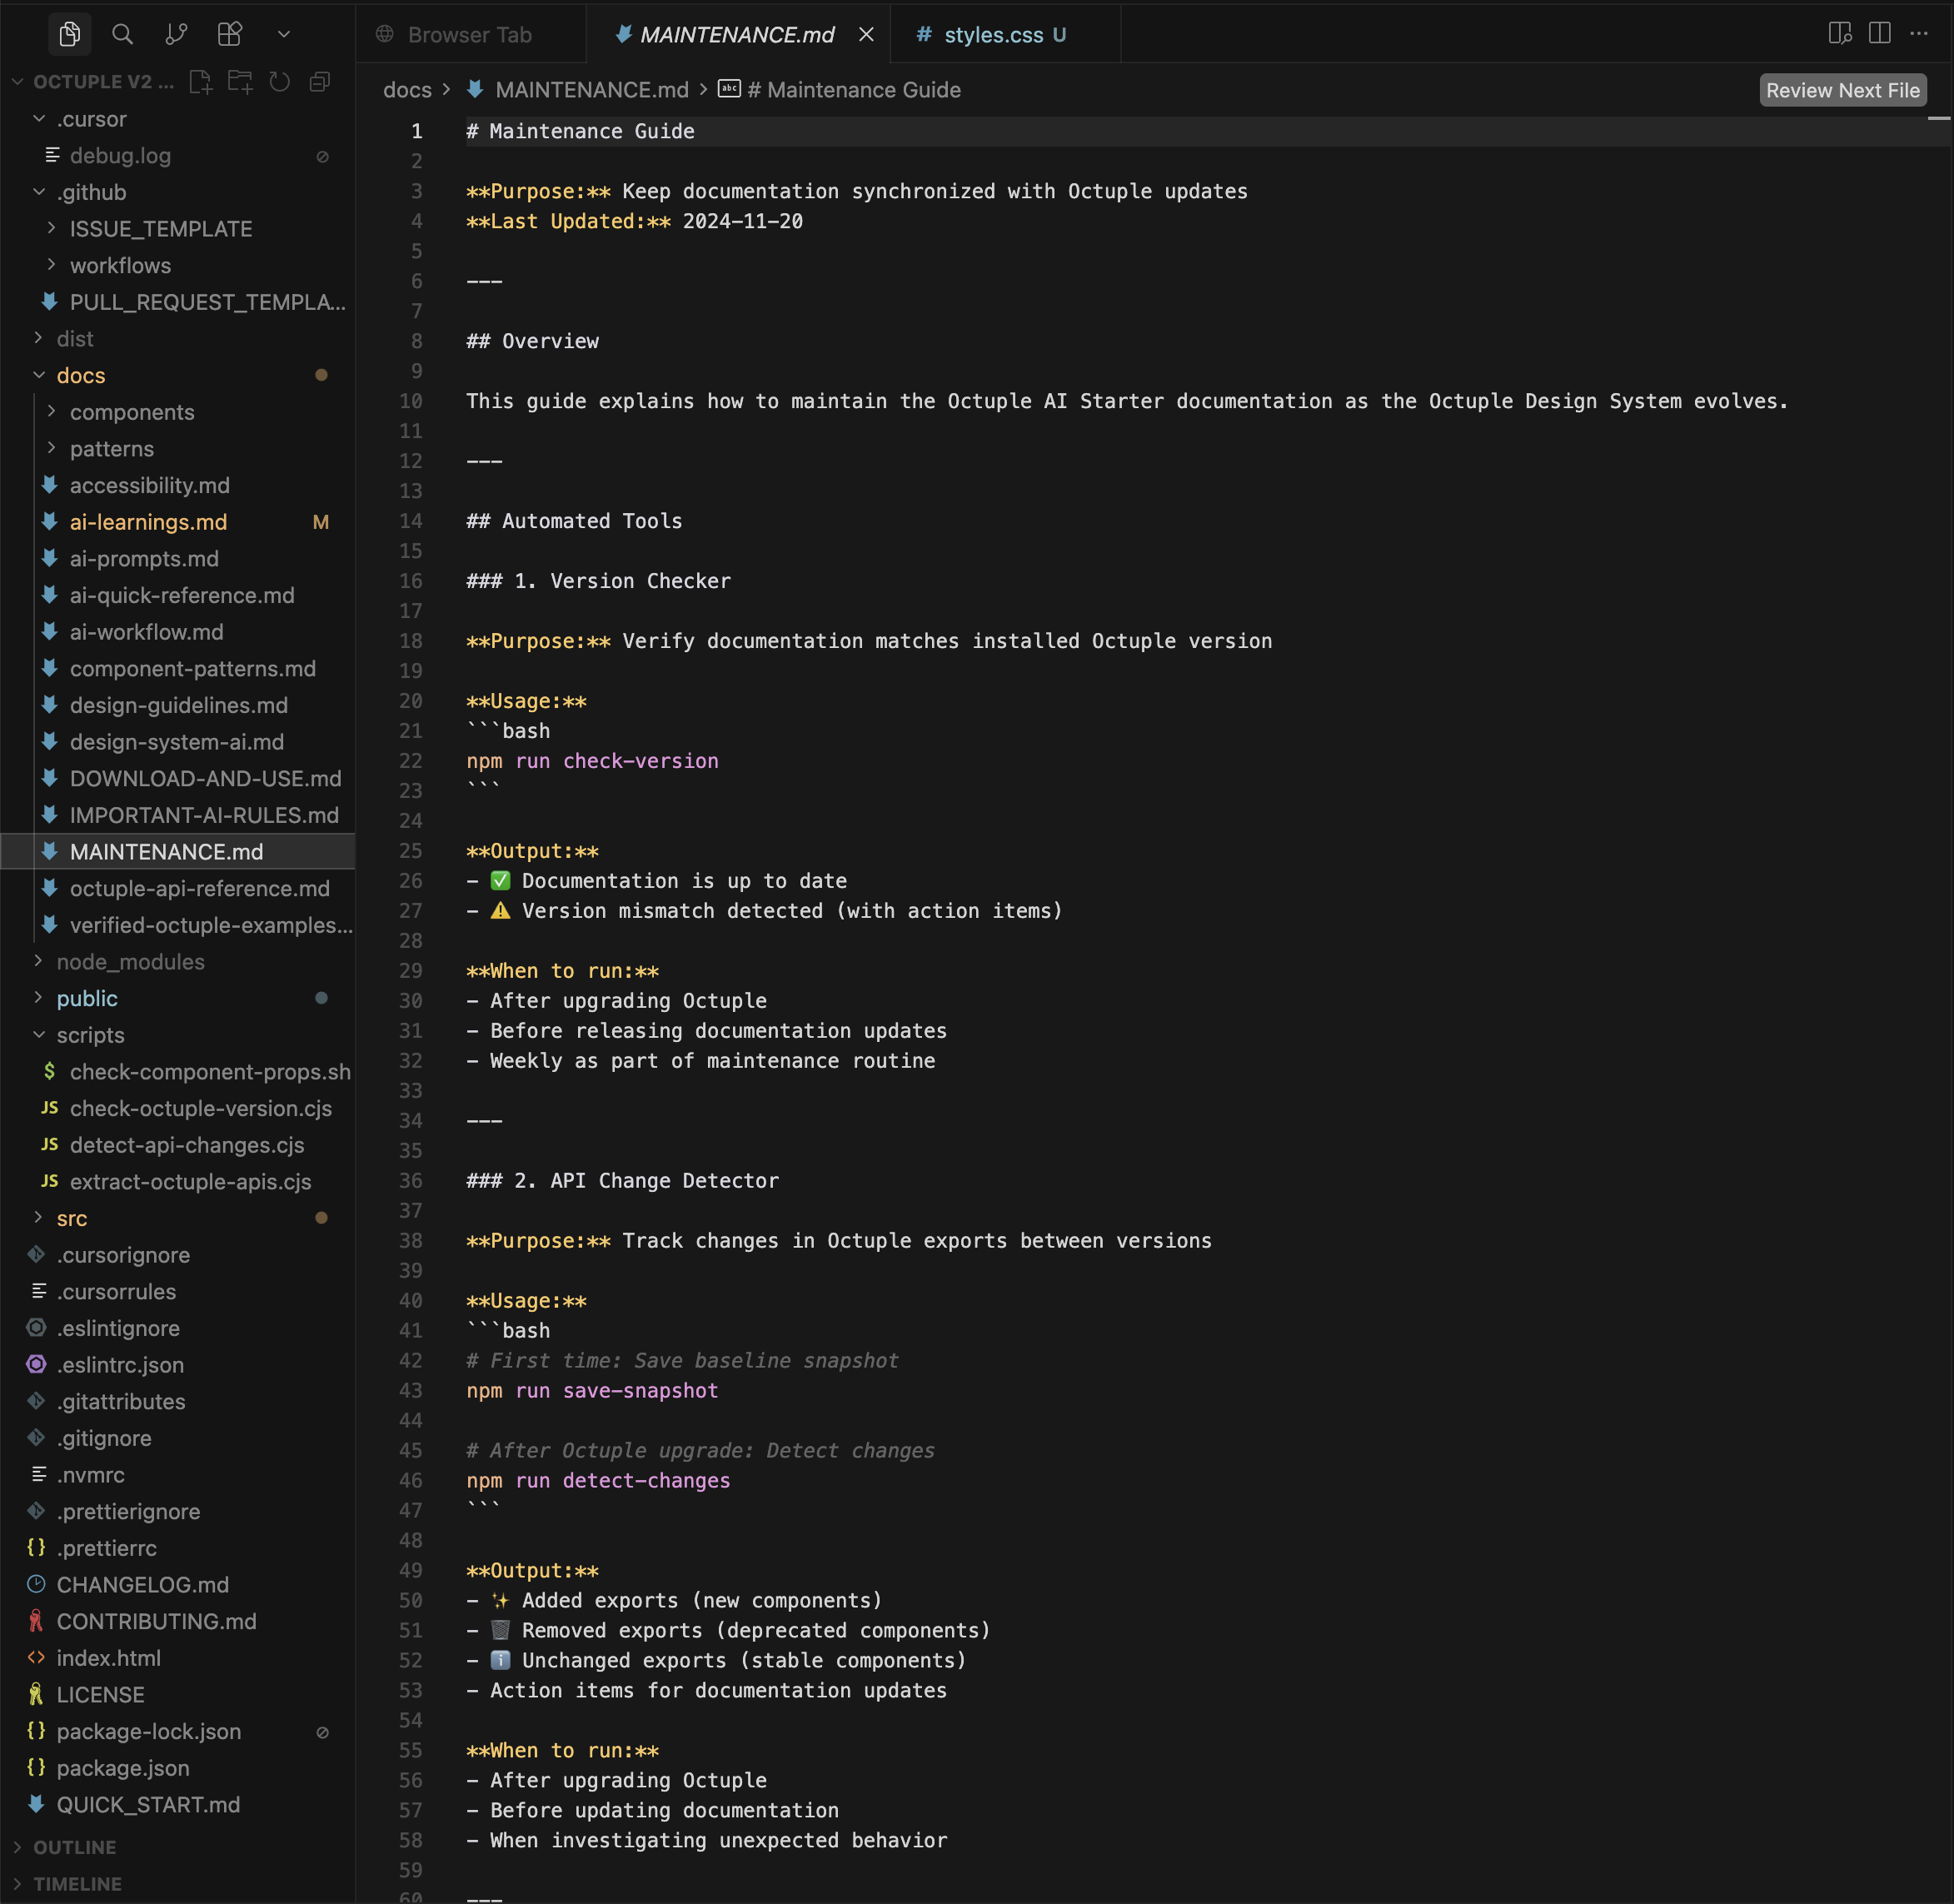Image resolution: width=1954 pixels, height=1904 pixels.
Task: Collapse all folders in explorer
Action: (320, 82)
